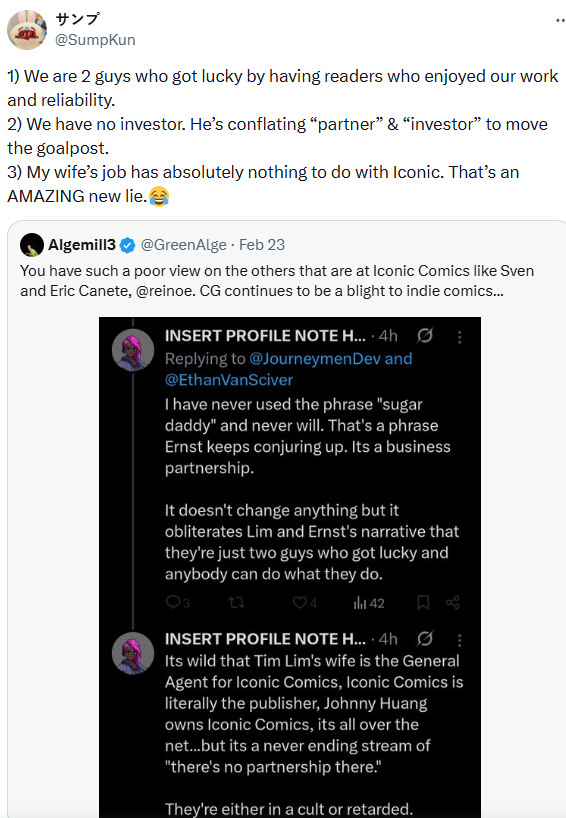Open the quoted tweet screenshot image
Image resolution: width=566 pixels, height=818 pixels.
pyautogui.click(x=290, y=567)
